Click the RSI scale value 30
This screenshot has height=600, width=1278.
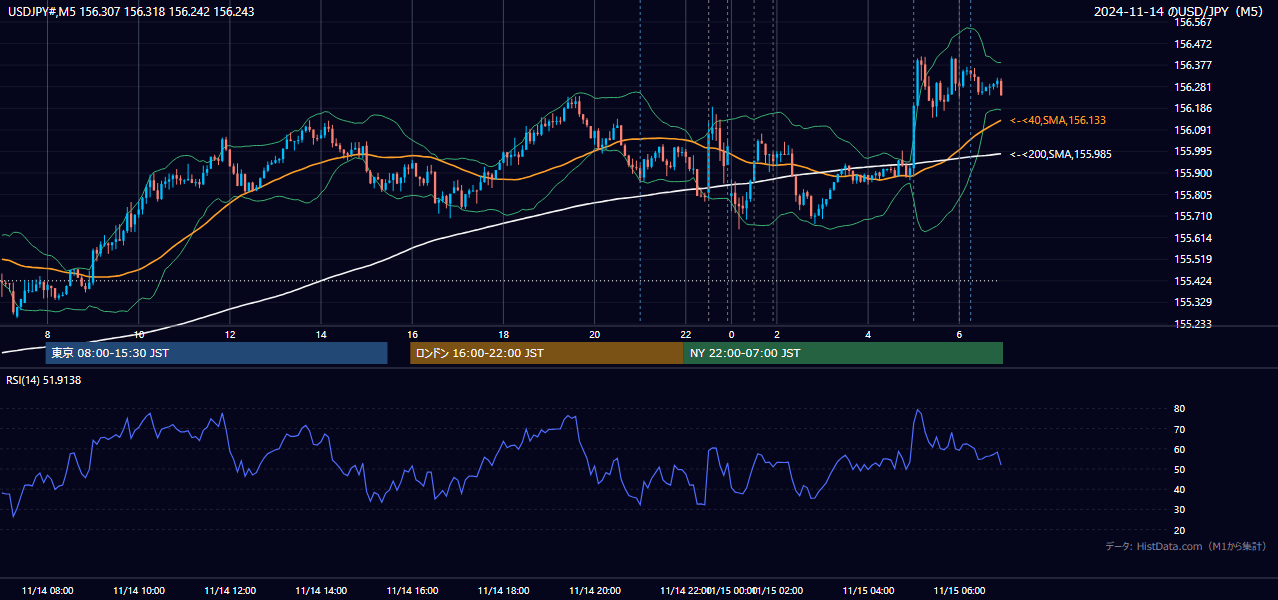click(1180, 510)
